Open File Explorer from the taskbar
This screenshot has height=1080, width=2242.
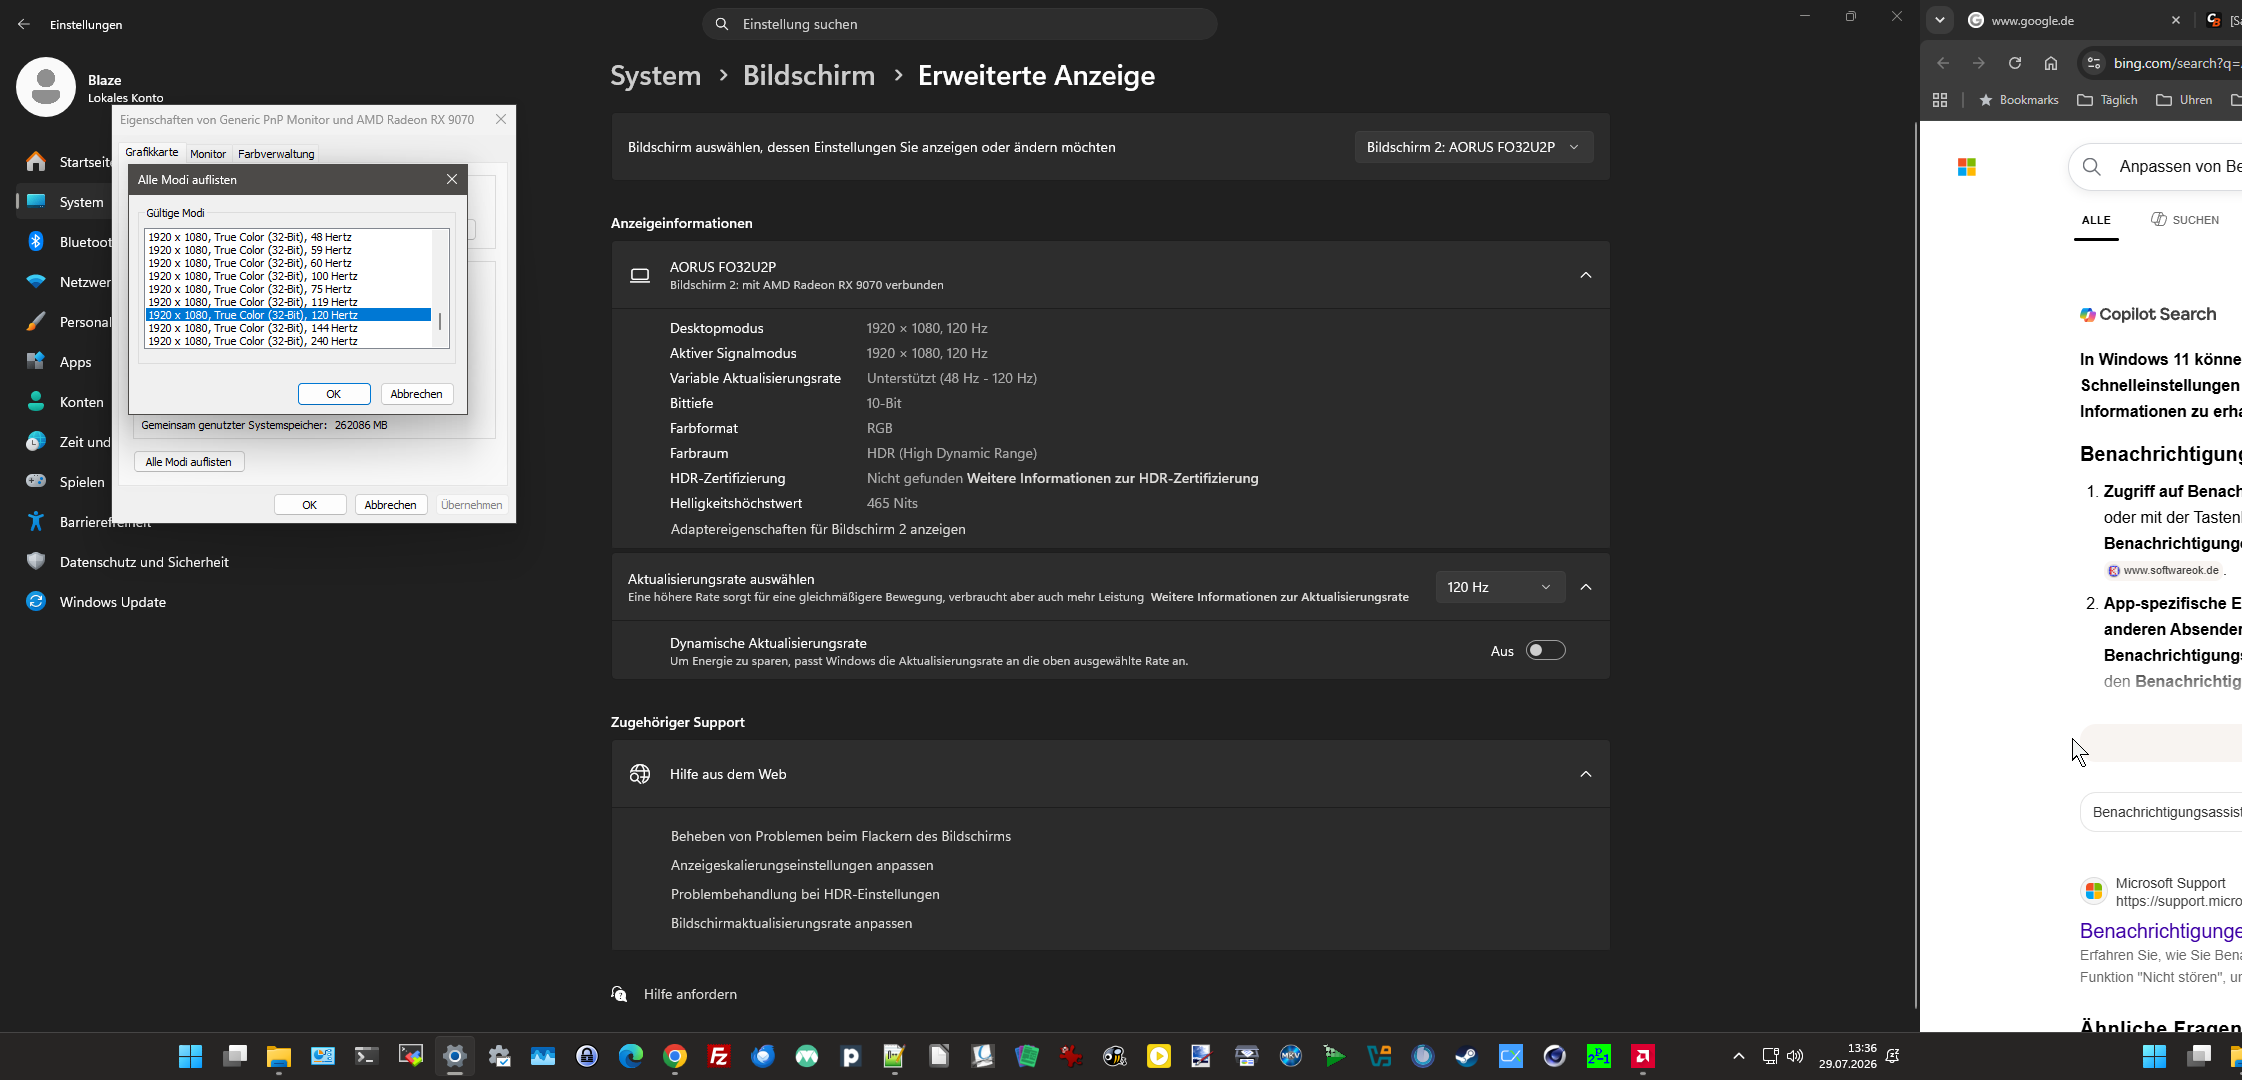pyautogui.click(x=279, y=1056)
